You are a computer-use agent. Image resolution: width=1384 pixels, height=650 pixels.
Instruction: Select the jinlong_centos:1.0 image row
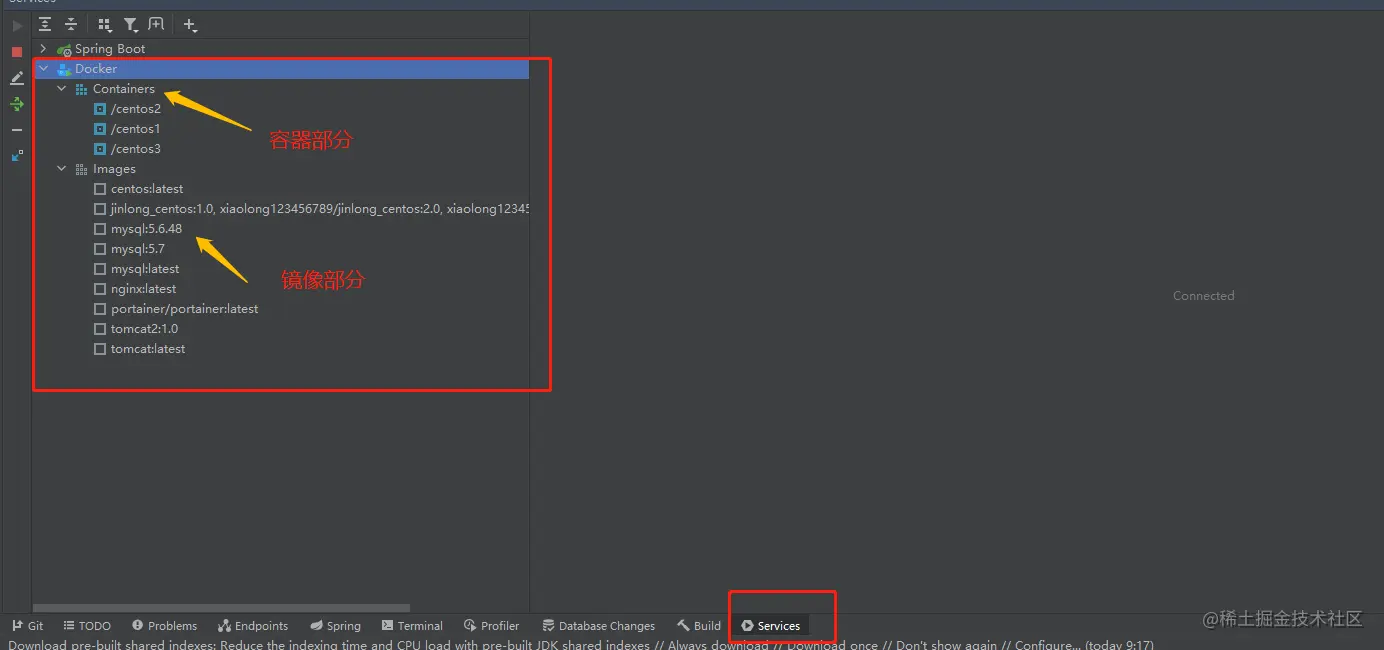(x=281, y=209)
